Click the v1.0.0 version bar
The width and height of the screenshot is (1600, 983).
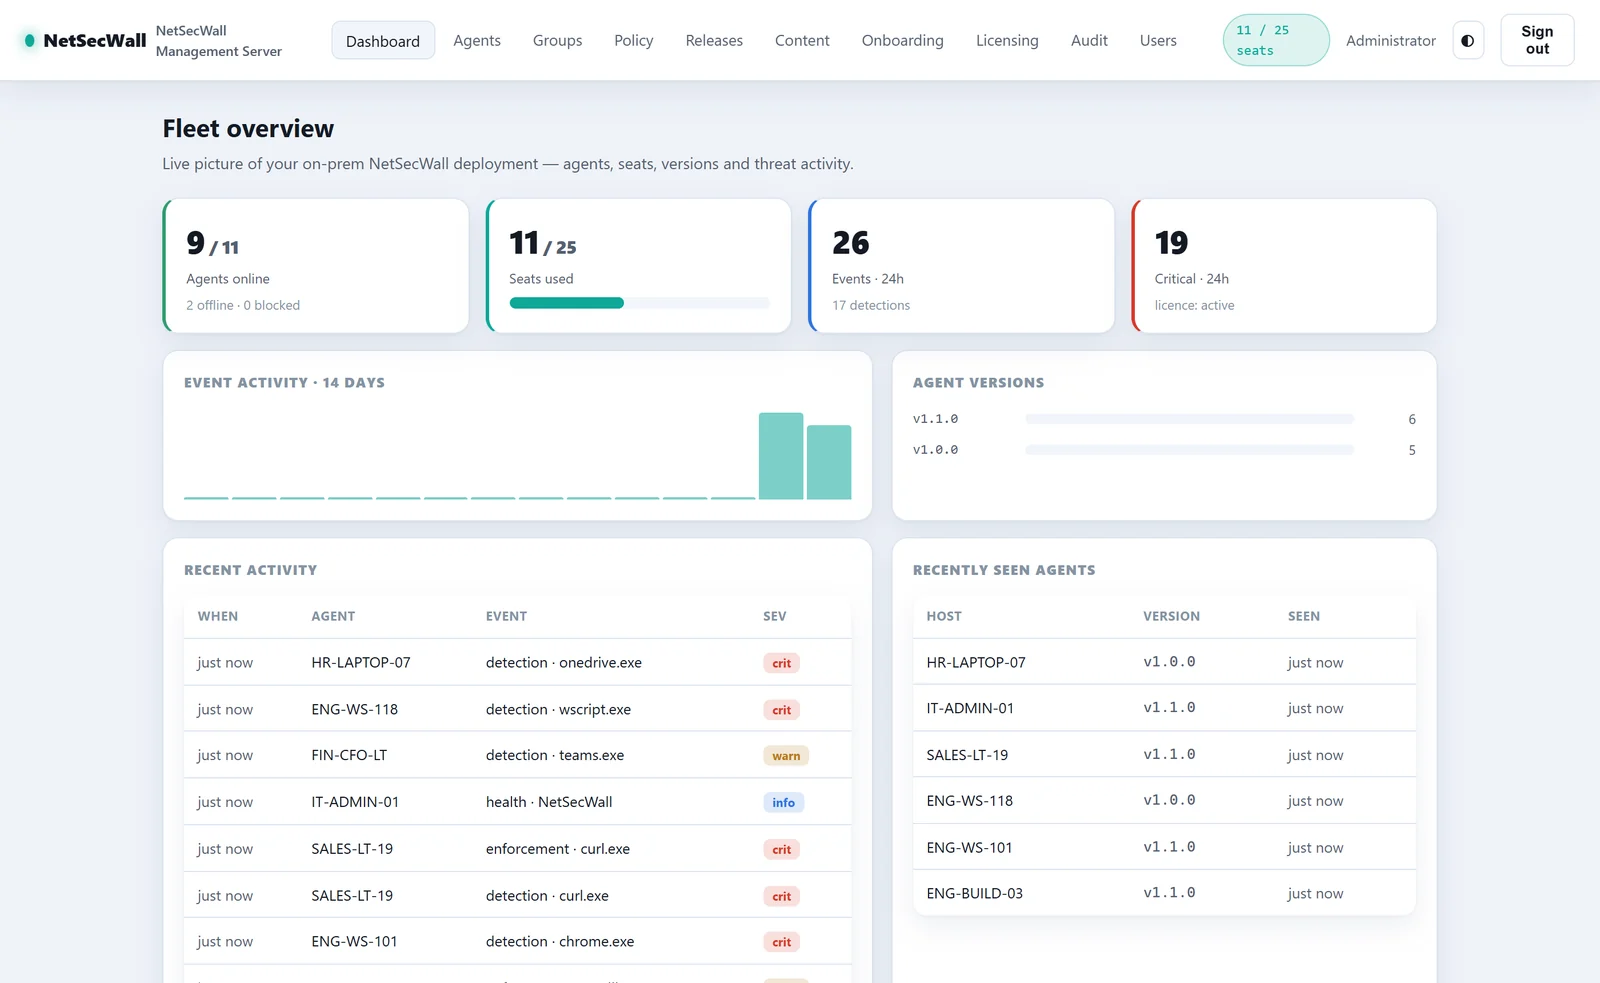coord(1189,450)
